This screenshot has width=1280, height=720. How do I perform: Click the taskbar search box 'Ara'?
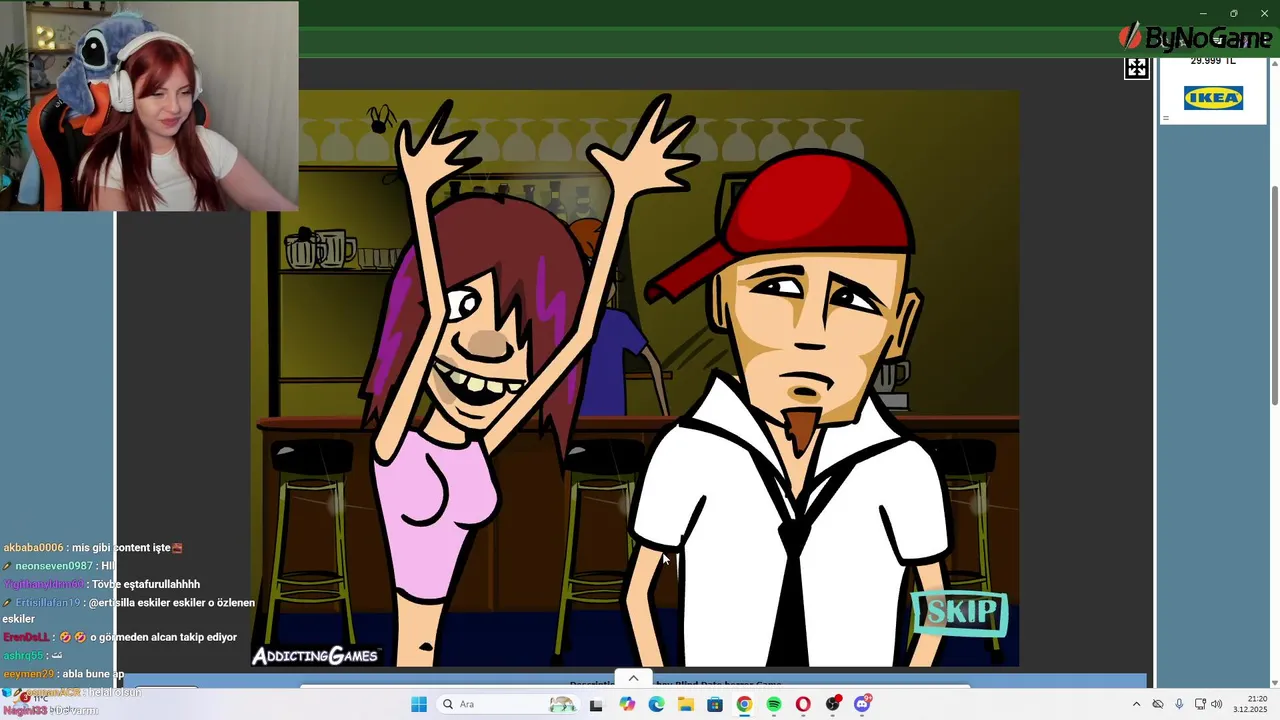[508, 704]
